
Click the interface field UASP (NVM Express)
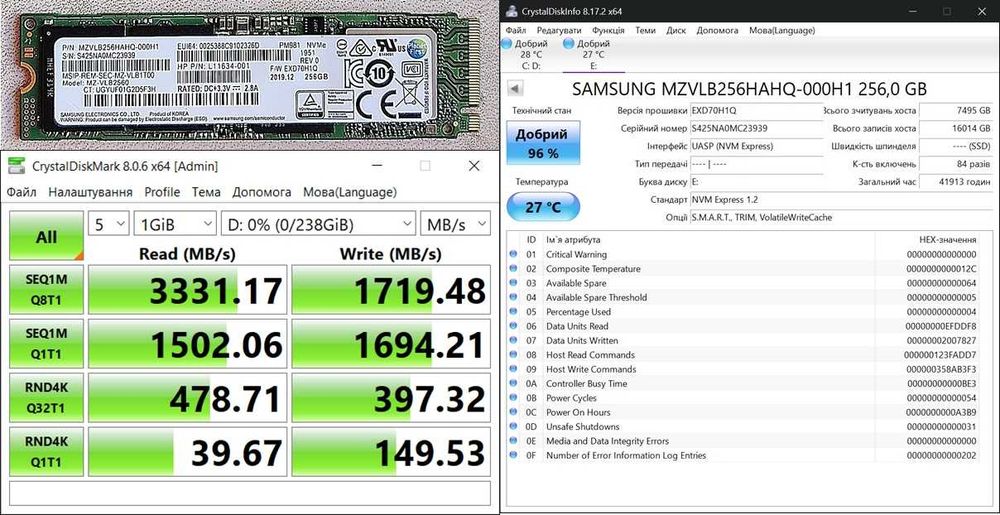(756, 146)
